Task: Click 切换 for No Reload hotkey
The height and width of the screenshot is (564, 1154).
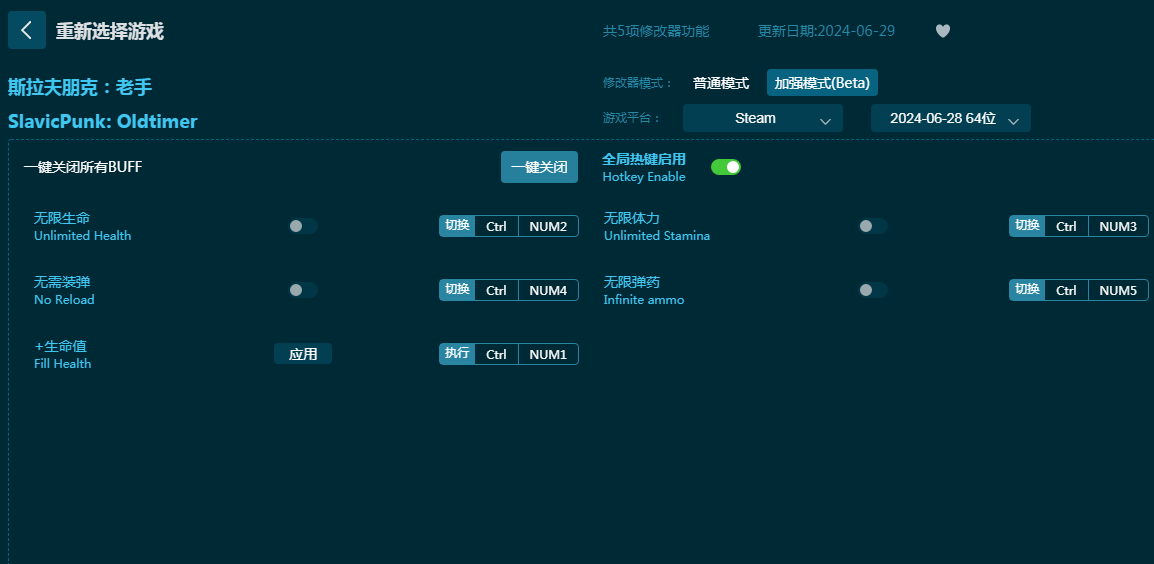Action: 457,290
